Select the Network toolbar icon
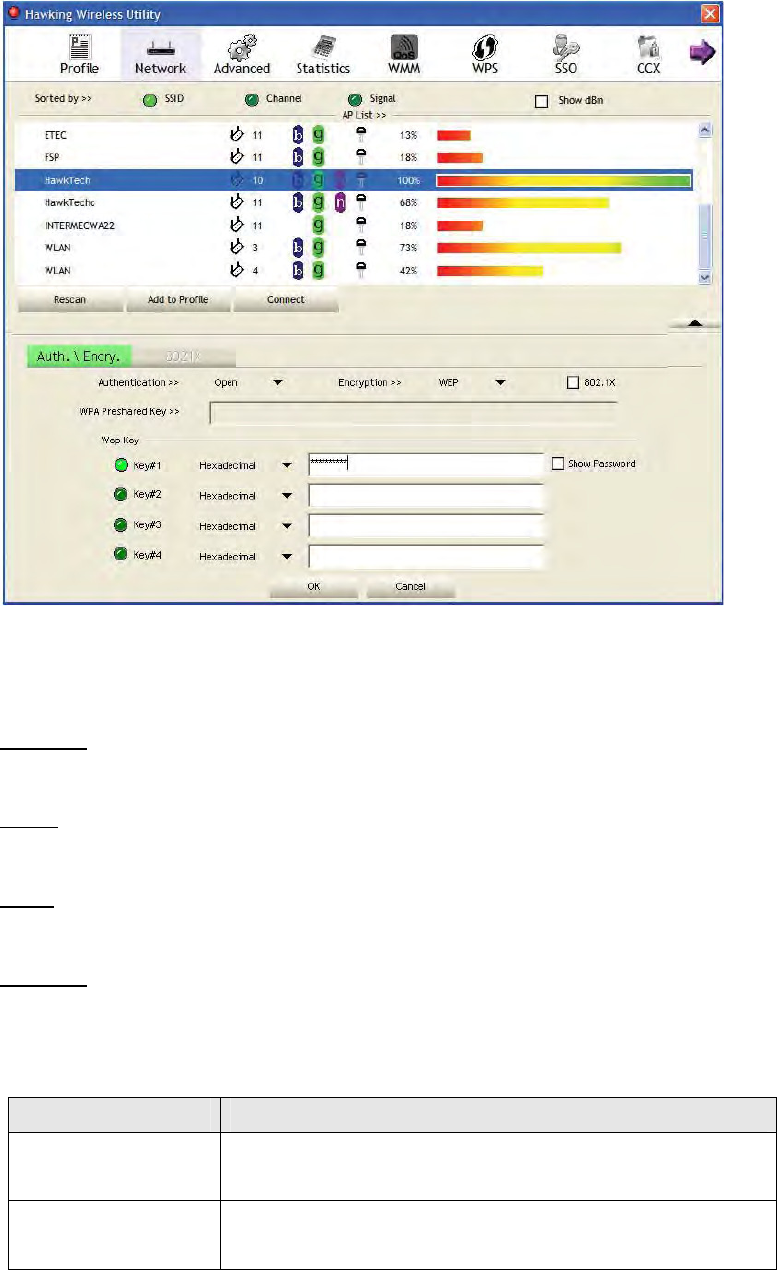The width and height of the screenshot is (777, 1270). click(160, 54)
